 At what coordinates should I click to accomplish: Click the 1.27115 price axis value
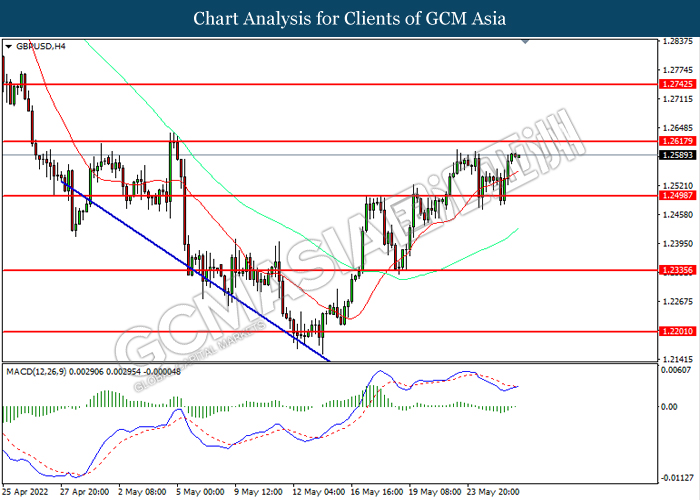tap(678, 99)
